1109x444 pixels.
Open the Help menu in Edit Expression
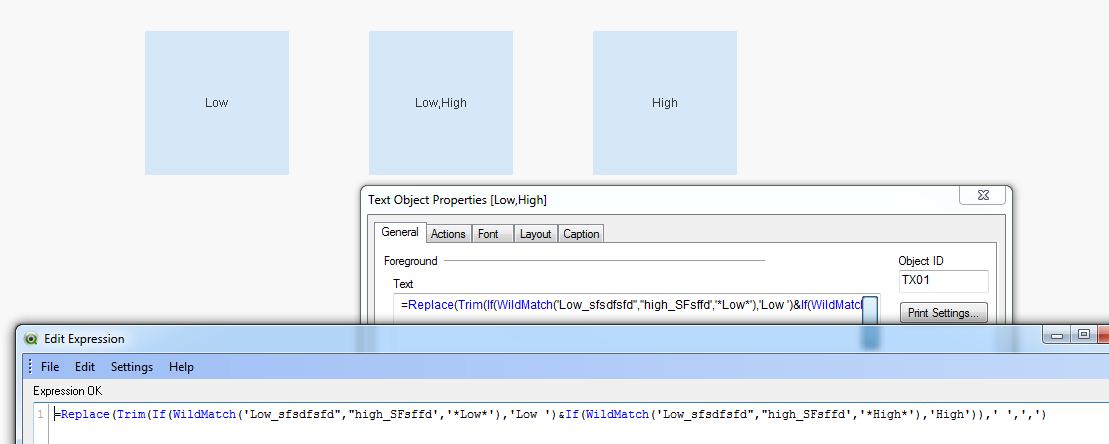coord(181,367)
